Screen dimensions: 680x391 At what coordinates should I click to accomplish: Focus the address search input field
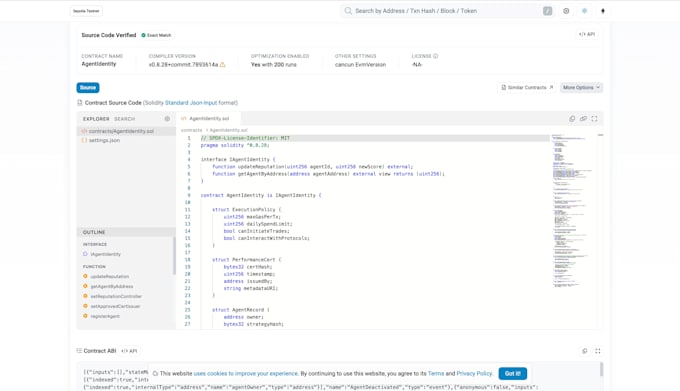point(447,11)
